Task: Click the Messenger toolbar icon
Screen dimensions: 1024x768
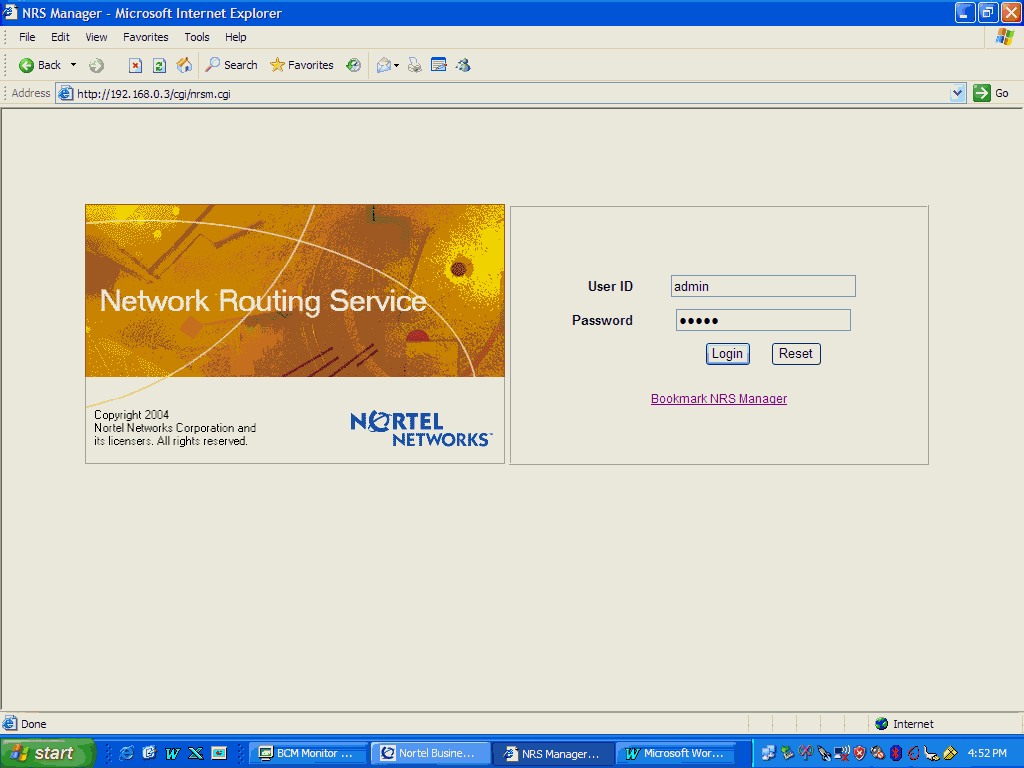Action: pos(463,65)
